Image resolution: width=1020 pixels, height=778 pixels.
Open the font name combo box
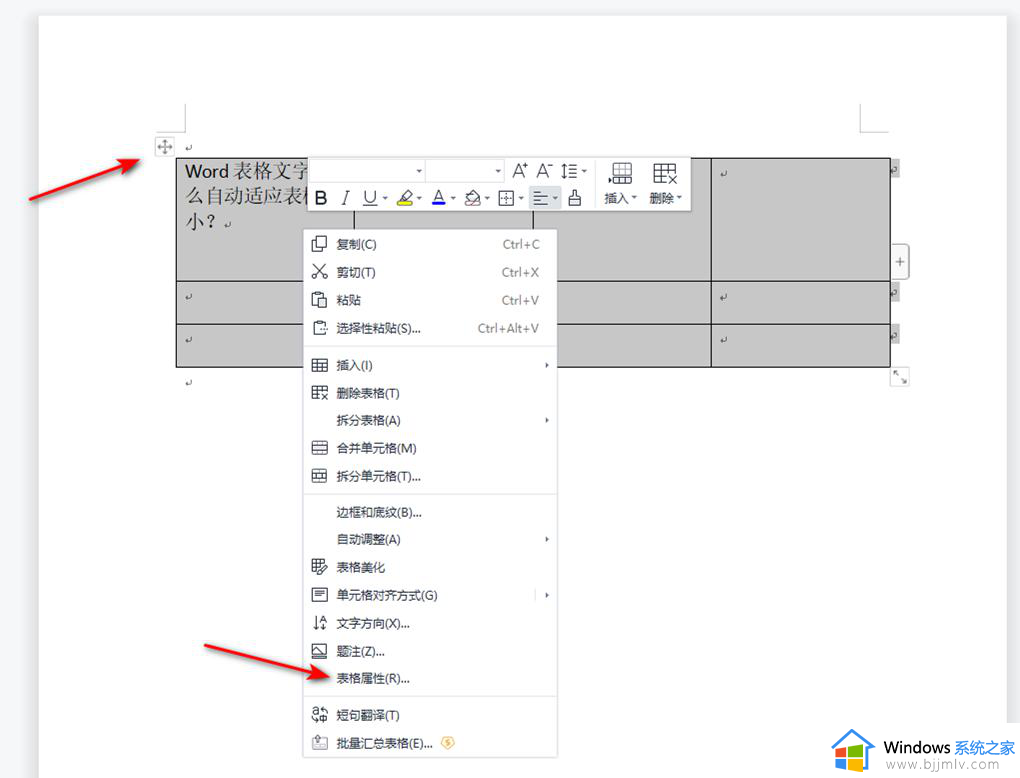368,171
